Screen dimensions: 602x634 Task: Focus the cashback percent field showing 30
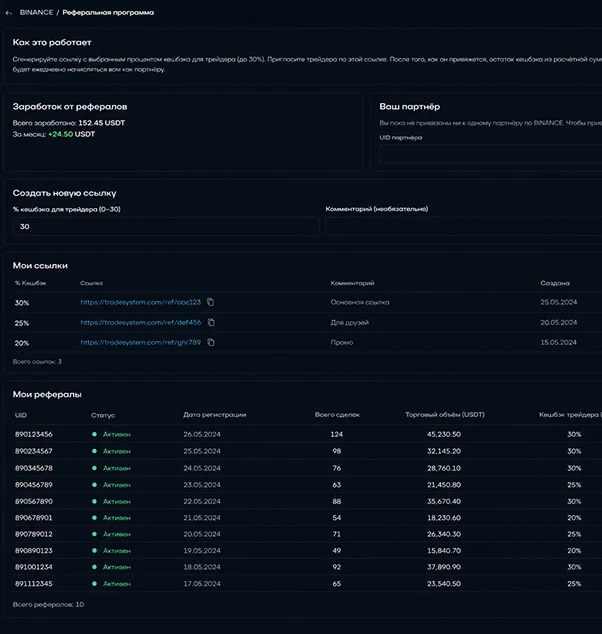tap(165, 226)
